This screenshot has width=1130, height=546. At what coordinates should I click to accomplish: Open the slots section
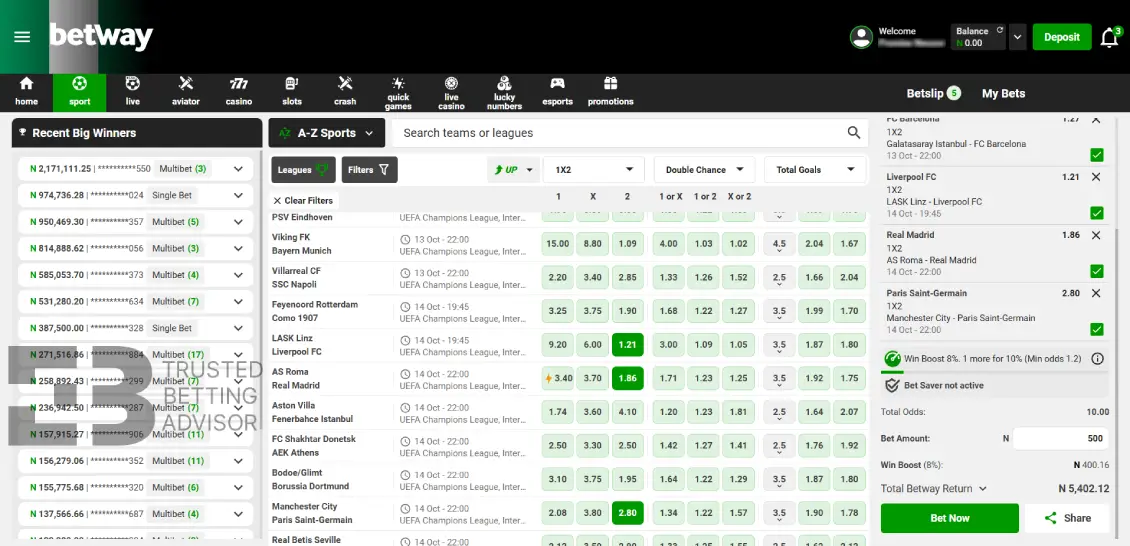point(292,92)
